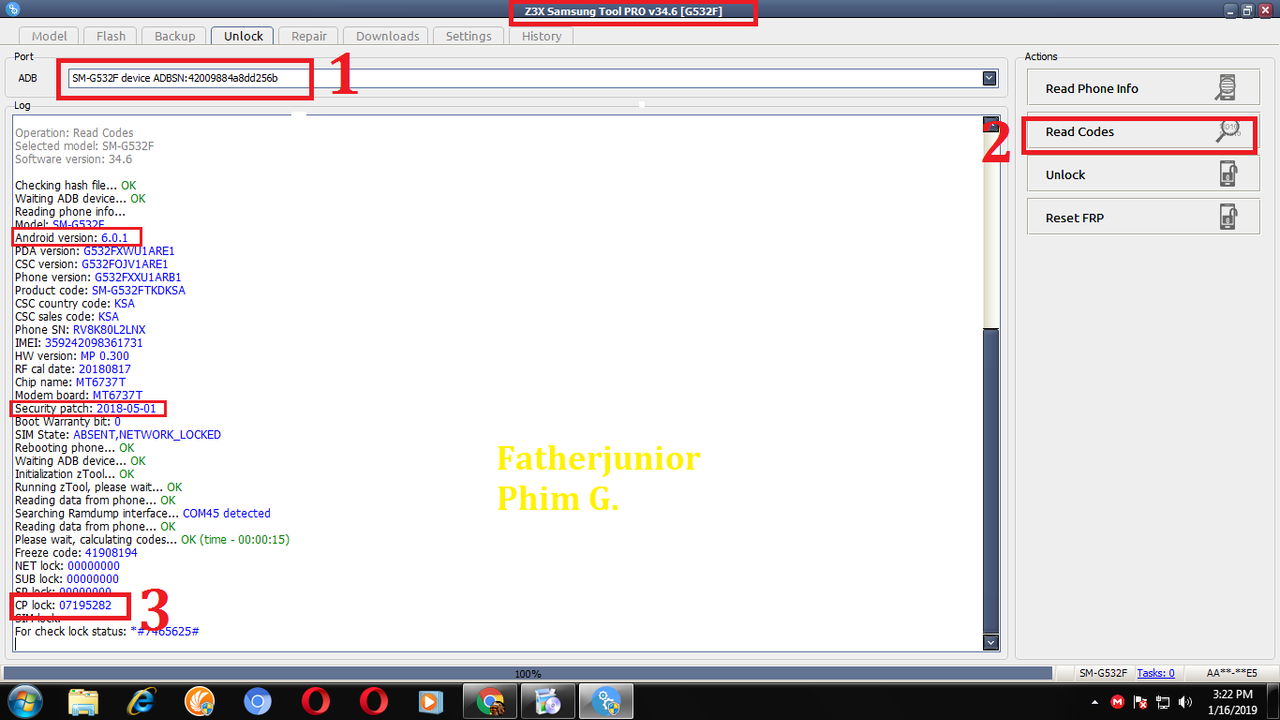Click the Read Phone Info button
The height and width of the screenshot is (720, 1280).
[1143, 88]
